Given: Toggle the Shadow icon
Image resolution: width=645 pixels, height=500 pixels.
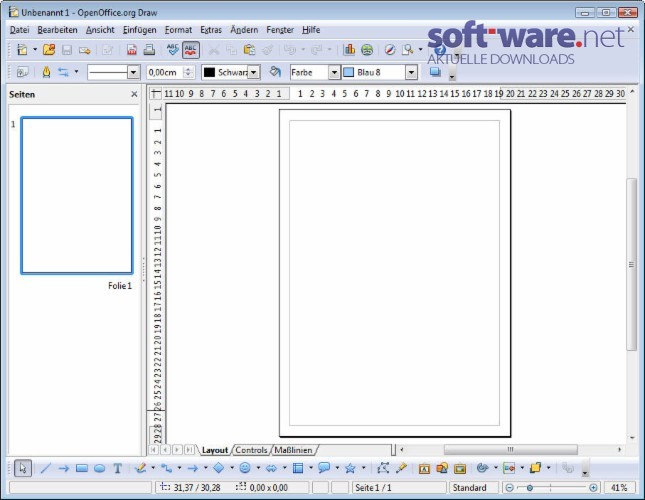Looking at the screenshot, I should click(x=435, y=72).
